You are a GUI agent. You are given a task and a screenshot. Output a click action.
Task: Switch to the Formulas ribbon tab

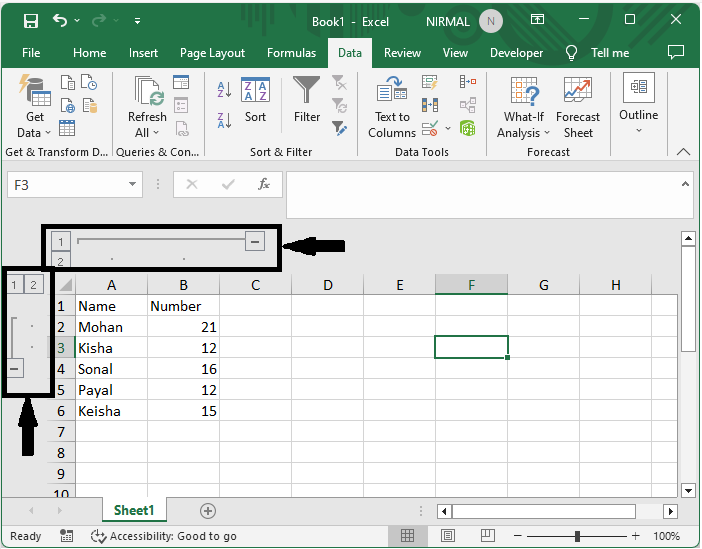[x=291, y=53]
